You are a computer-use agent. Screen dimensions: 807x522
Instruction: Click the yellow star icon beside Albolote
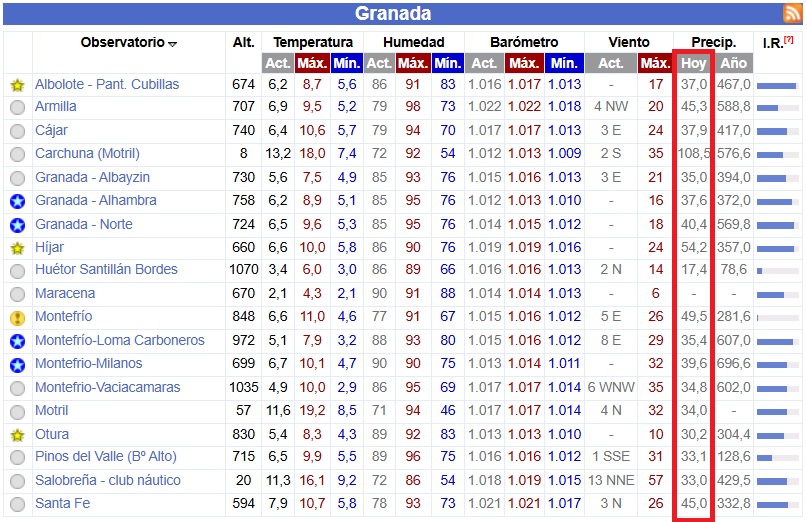pos(17,85)
